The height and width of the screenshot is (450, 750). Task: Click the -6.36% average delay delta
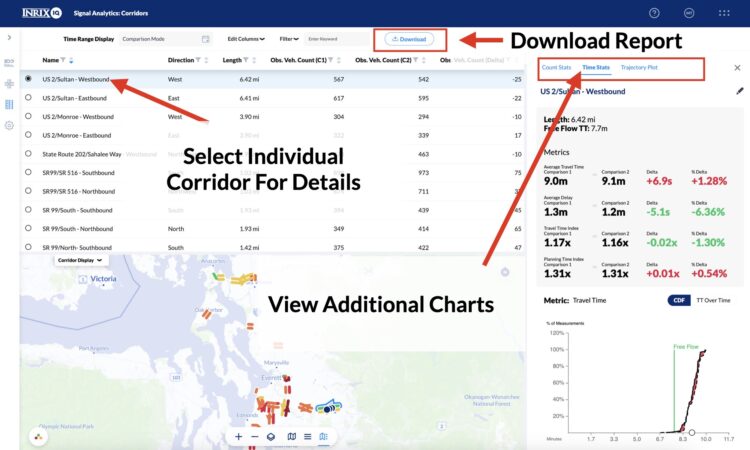[x=708, y=212]
